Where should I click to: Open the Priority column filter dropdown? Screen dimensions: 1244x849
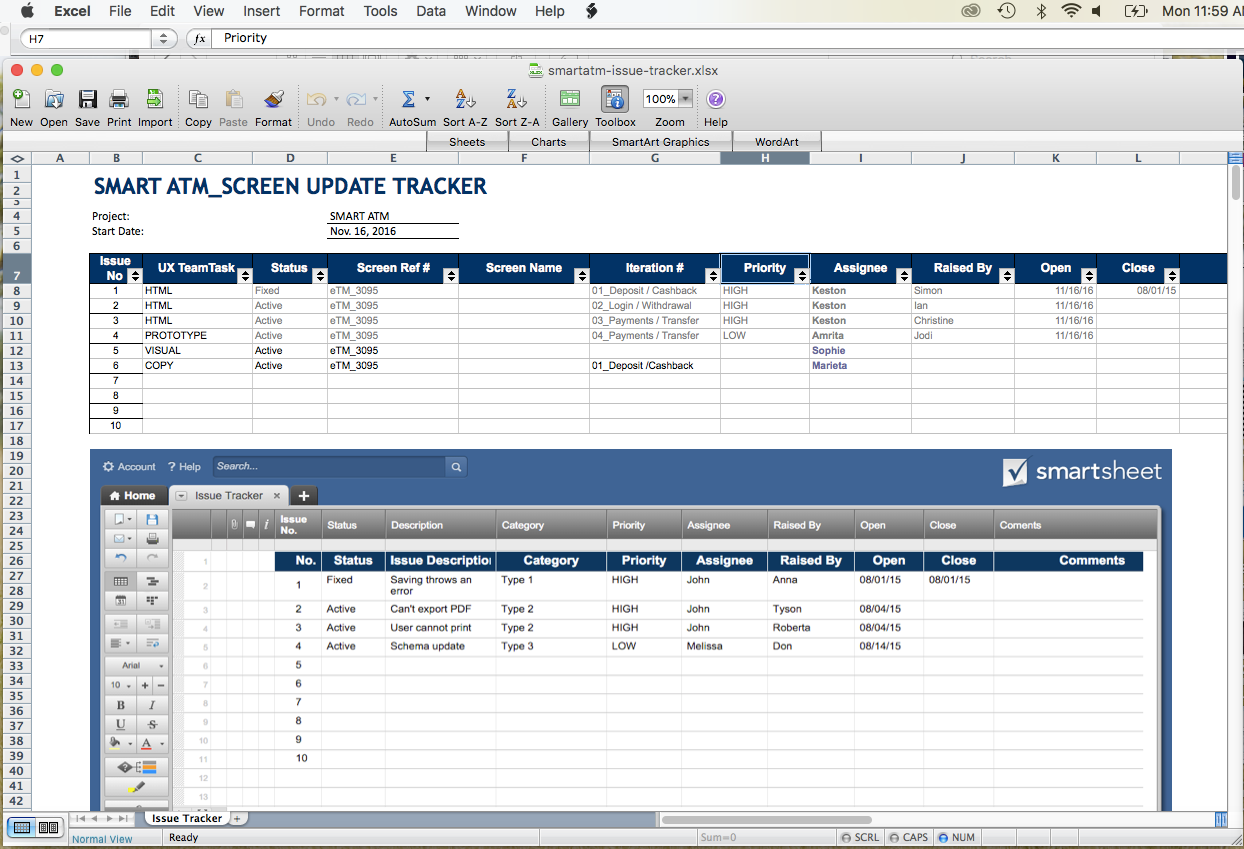(x=801, y=276)
